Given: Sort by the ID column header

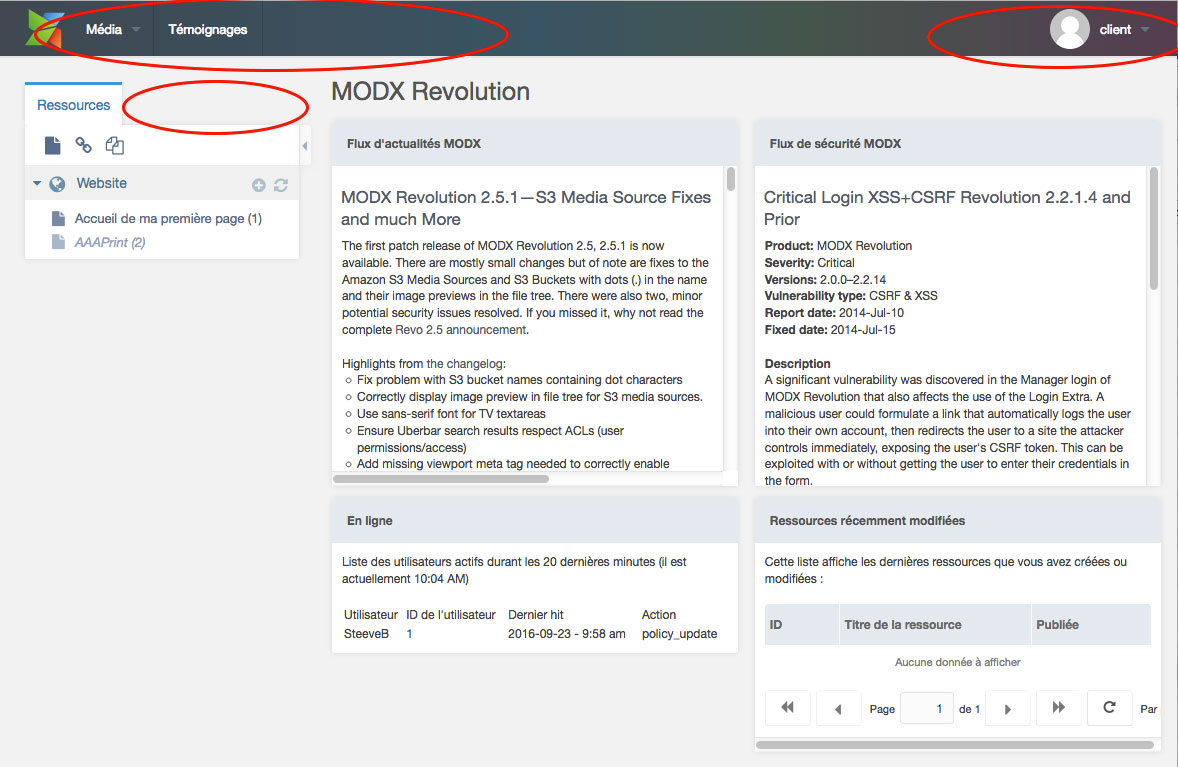Looking at the screenshot, I should pos(802,624).
